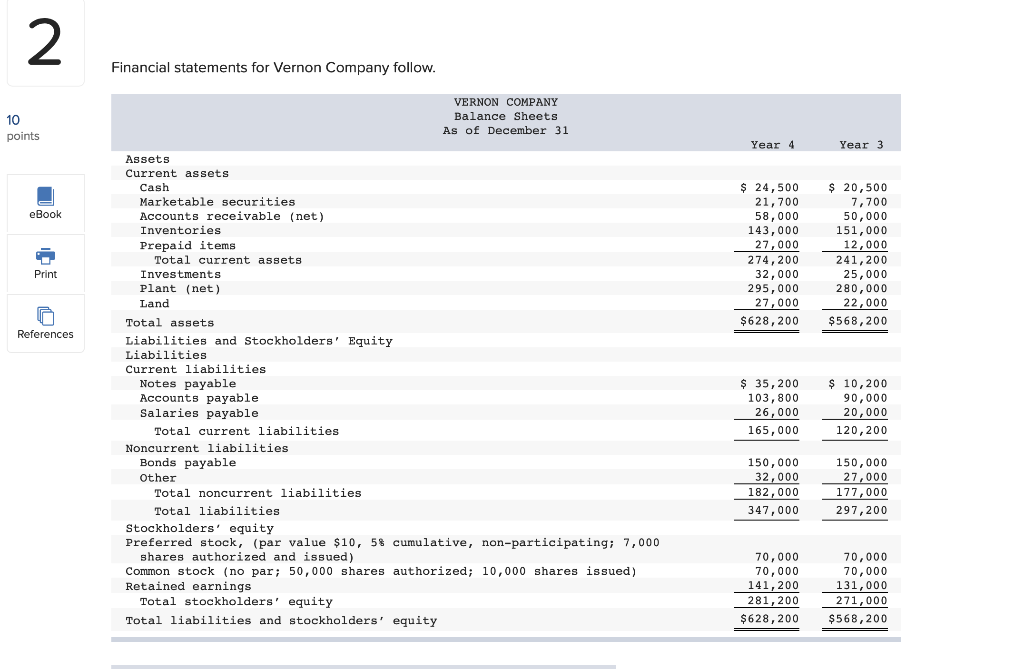
Task: Click the 'Cash' row label
Action: coord(154,188)
